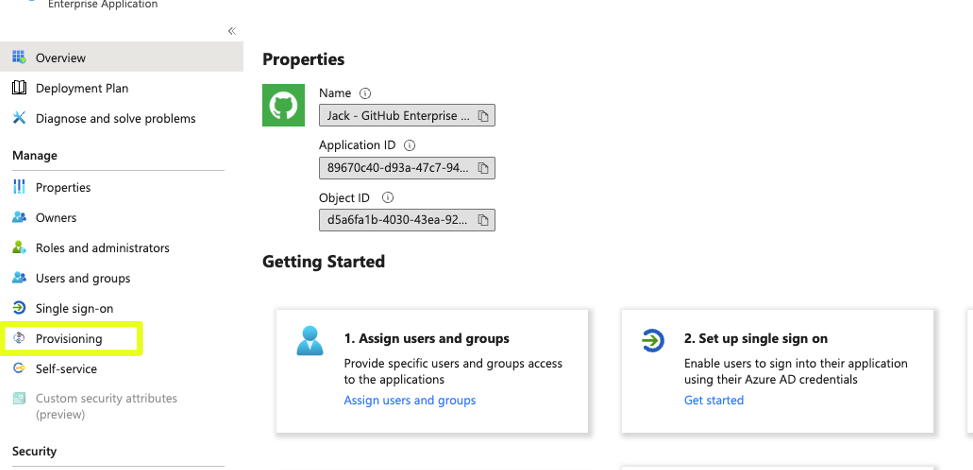This screenshot has width=973, height=470.
Task: Open the Owners page
Action: coord(56,217)
